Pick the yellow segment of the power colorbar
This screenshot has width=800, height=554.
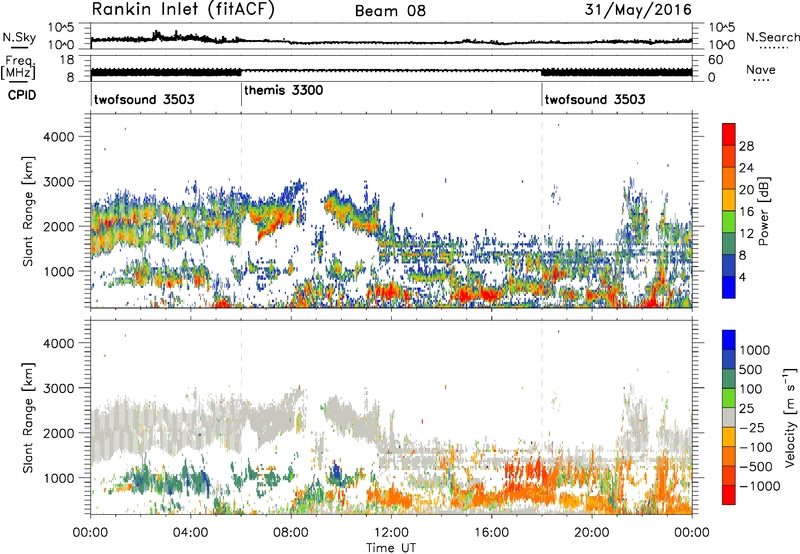tap(729, 199)
